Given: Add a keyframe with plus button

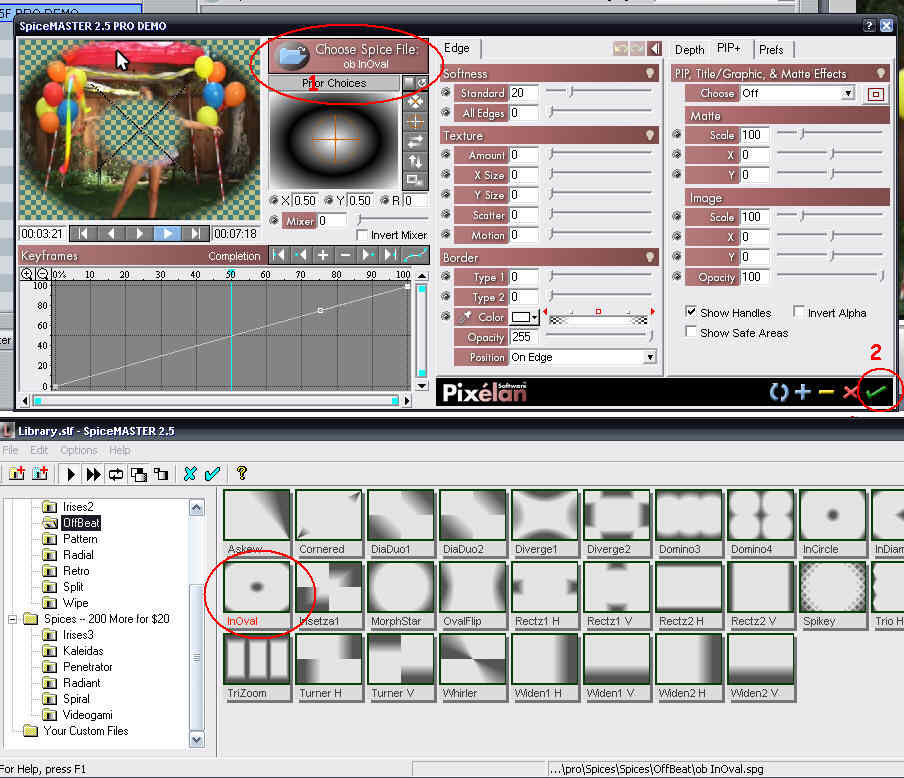Looking at the screenshot, I should coord(323,255).
